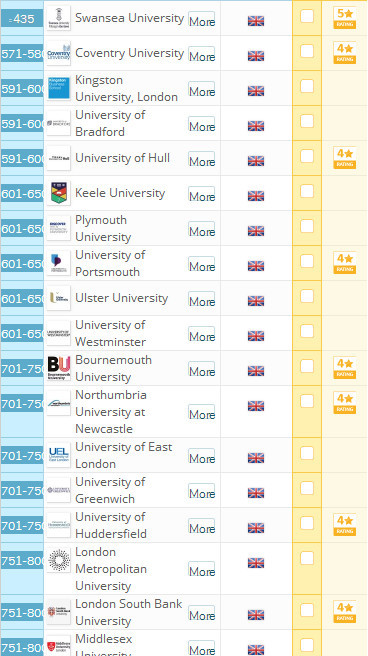Viewport: 368px width, 656px height.
Task: Click the Coventry University logo
Action: click(59, 53)
